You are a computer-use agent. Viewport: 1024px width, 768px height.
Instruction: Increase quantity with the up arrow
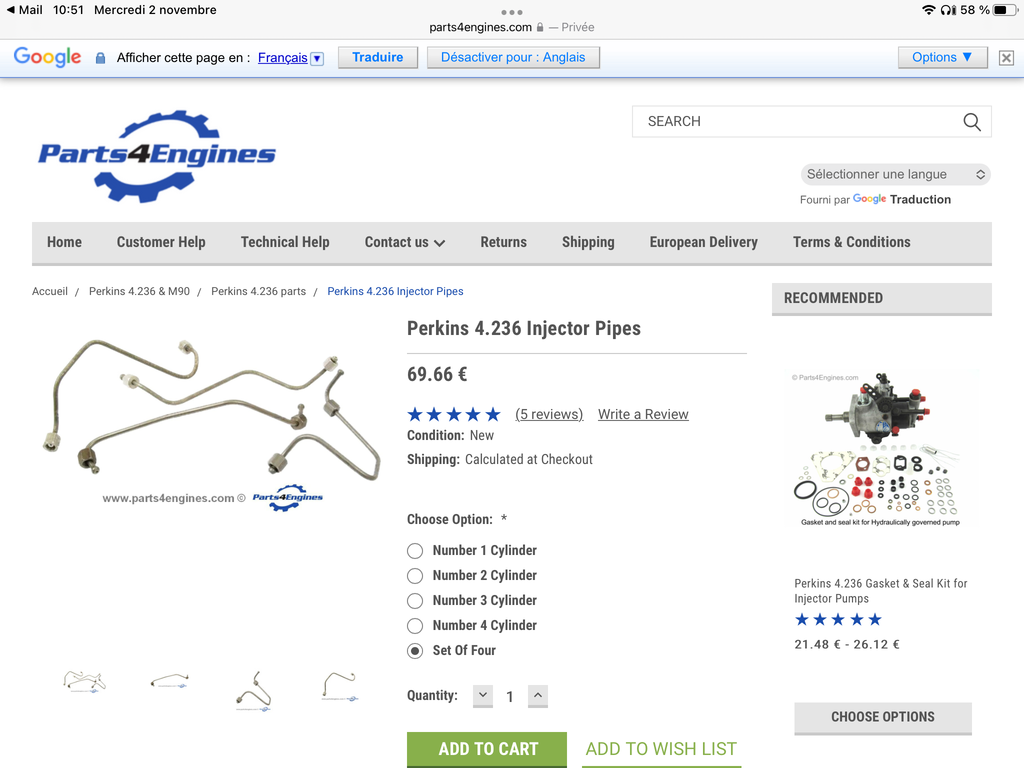(x=537, y=696)
